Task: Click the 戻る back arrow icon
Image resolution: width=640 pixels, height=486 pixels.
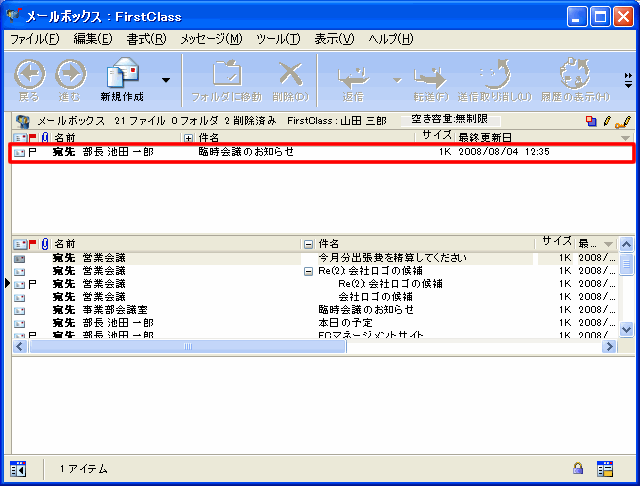Action: pyautogui.click(x=30, y=75)
